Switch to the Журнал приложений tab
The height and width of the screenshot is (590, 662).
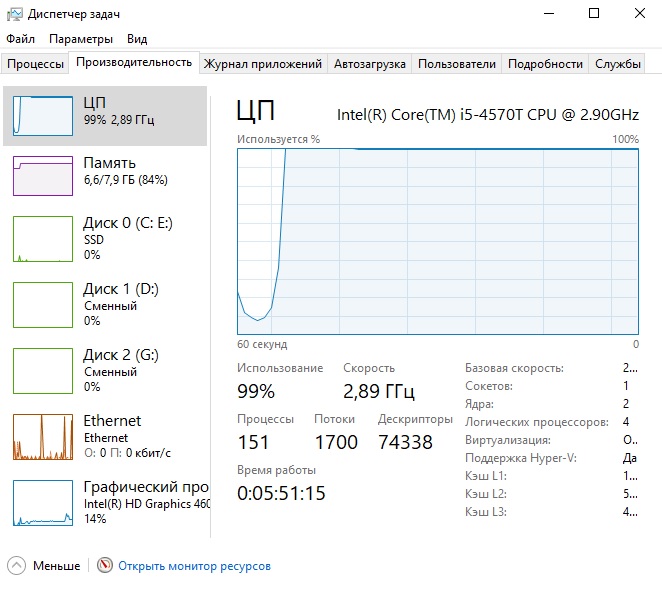263,64
